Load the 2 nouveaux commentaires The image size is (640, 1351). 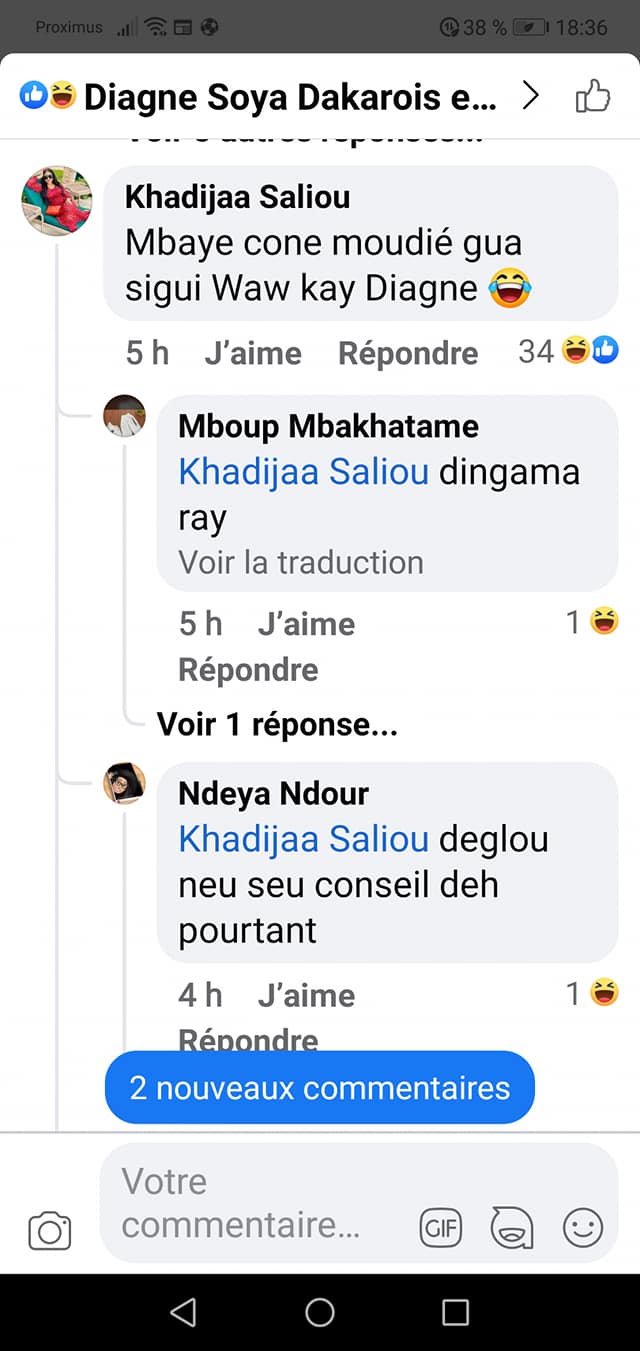pyautogui.click(x=319, y=1088)
